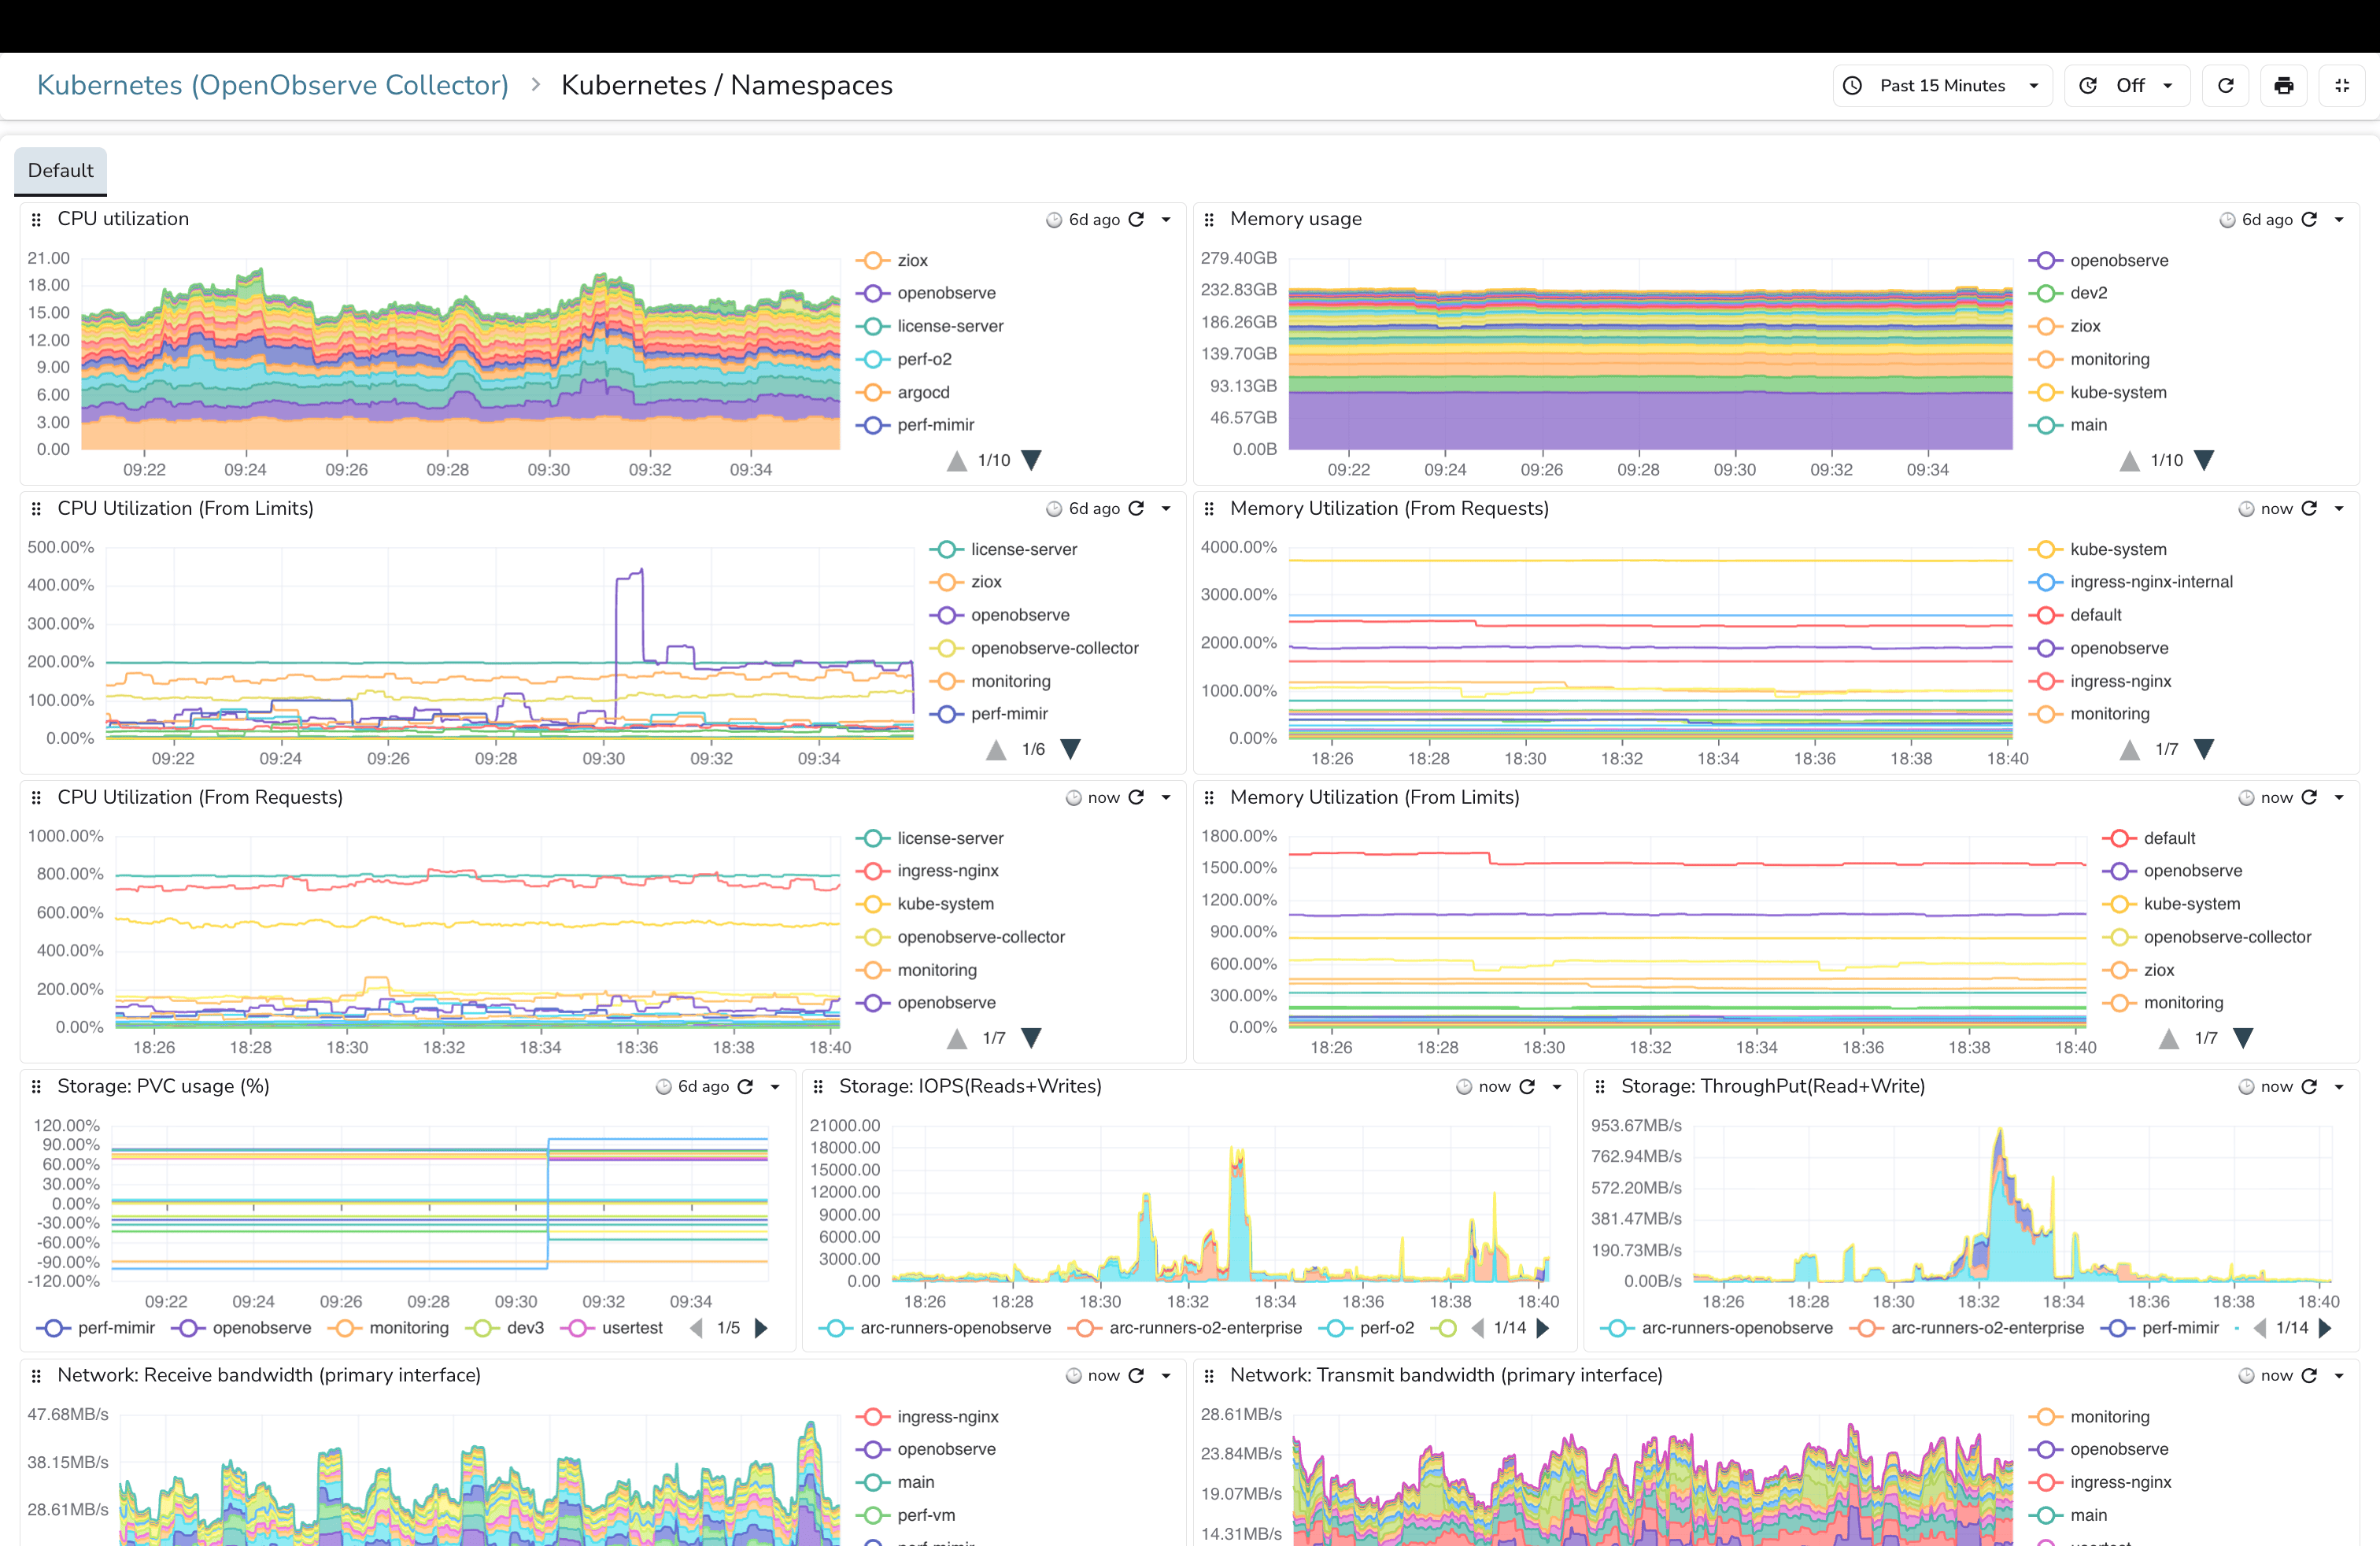Click the down arrow on 1/10 legend pagination
Viewport: 2380px width, 1546px height.
pos(1031,461)
